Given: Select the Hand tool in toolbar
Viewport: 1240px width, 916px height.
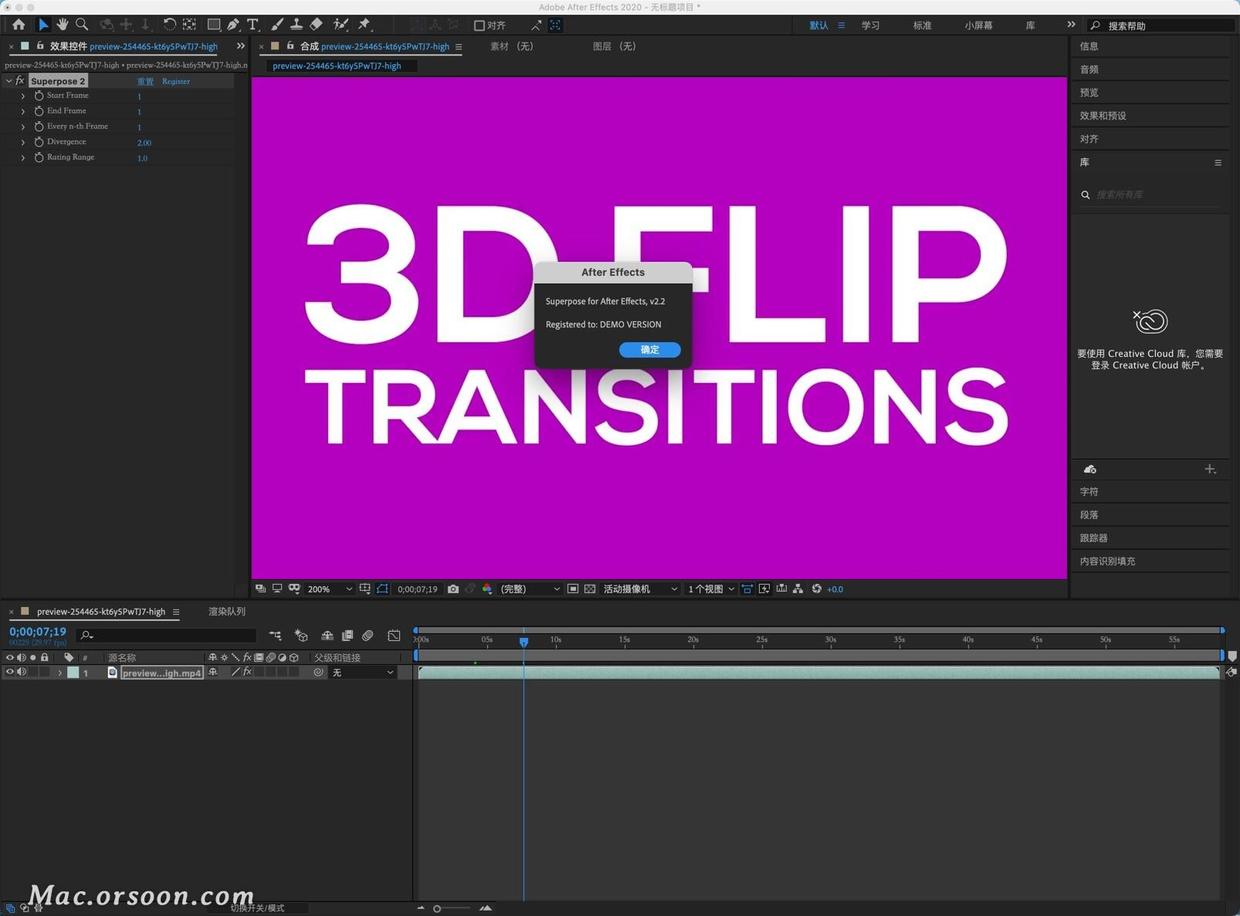Looking at the screenshot, I should tap(62, 24).
